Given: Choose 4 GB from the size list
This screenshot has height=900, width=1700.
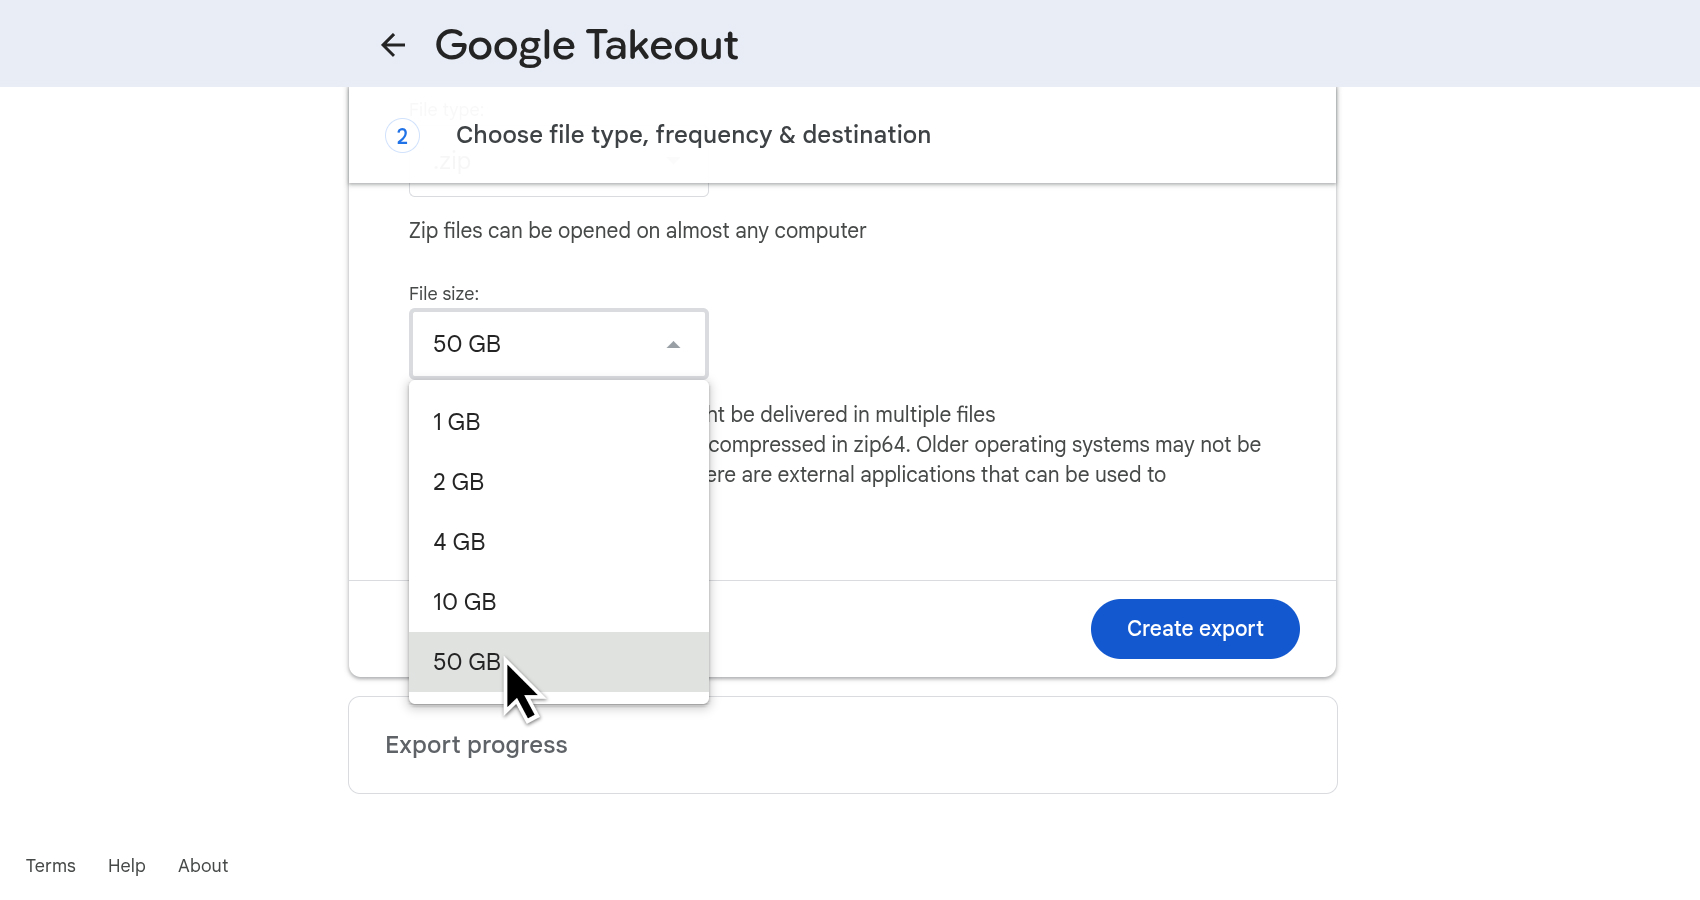Looking at the screenshot, I should pyautogui.click(x=559, y=542).
